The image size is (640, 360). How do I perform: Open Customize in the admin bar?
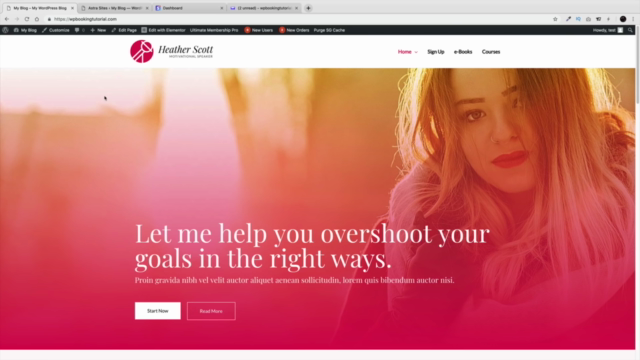click(x=56, y=30)
